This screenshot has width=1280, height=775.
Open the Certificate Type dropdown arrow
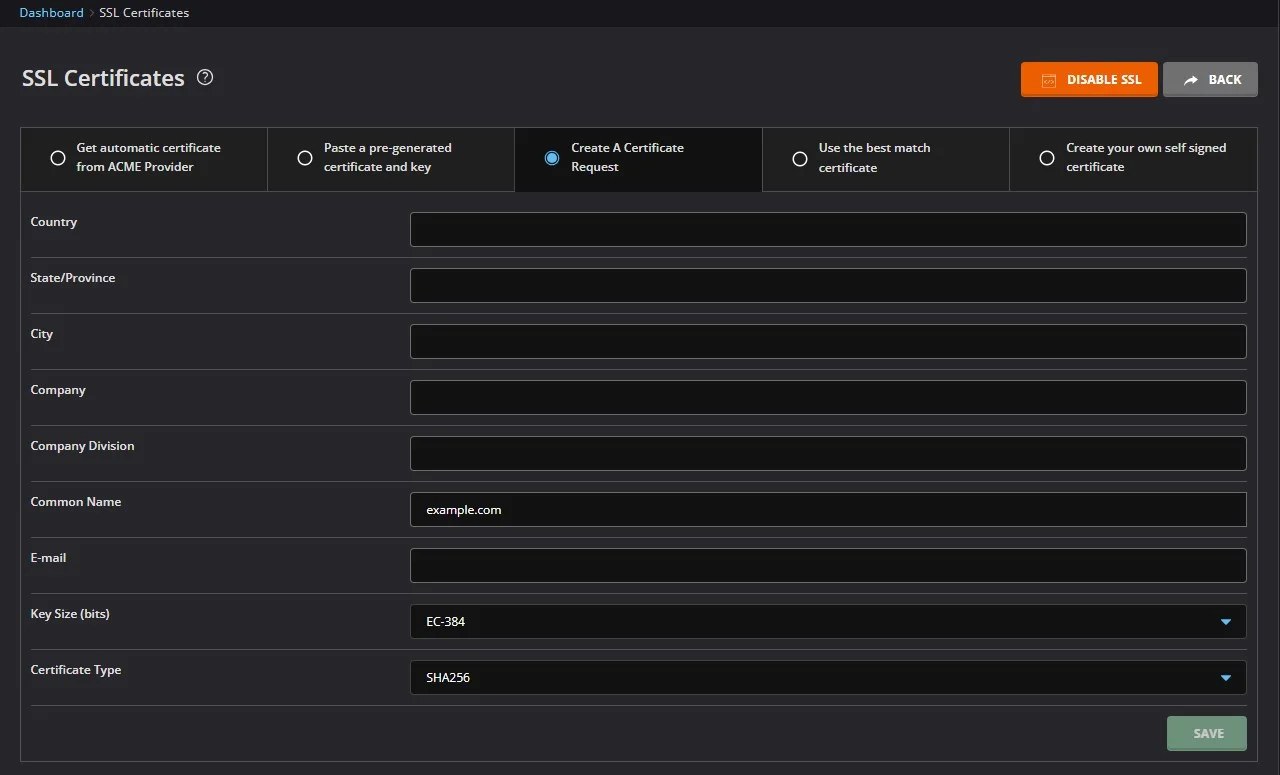[1226, 678]
